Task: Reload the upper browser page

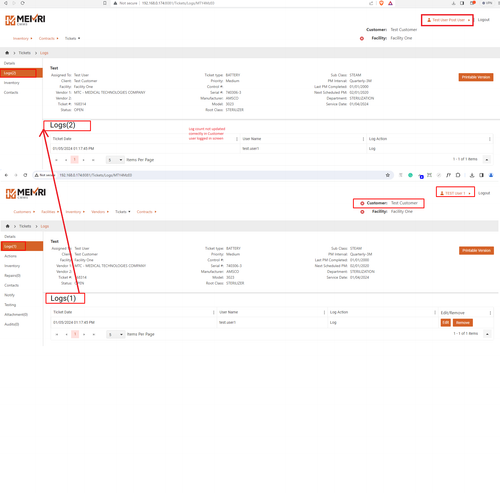Action: coord(22,3)
